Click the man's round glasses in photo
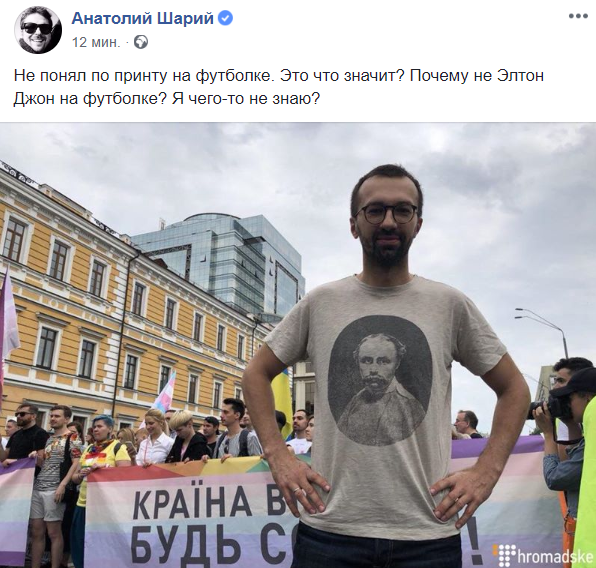 click(x=386, y=213)
